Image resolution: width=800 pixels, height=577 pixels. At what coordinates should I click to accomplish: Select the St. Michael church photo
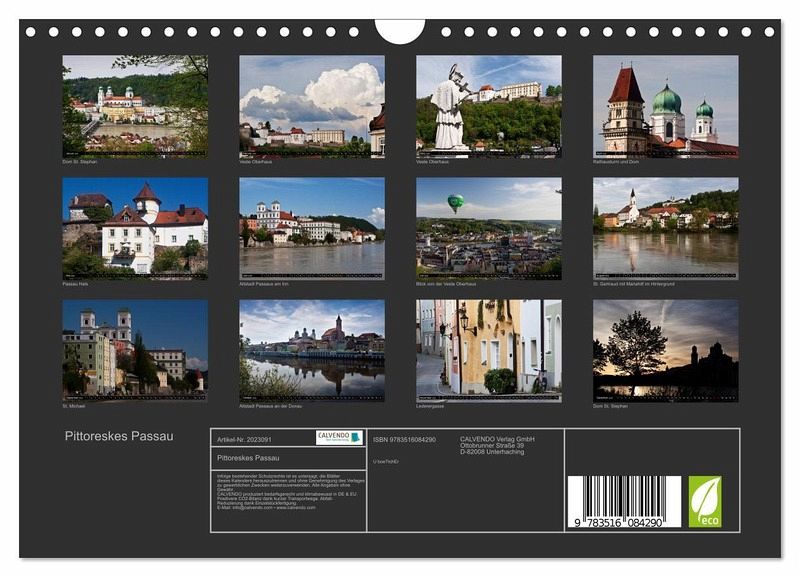click(x=135, y=350)
